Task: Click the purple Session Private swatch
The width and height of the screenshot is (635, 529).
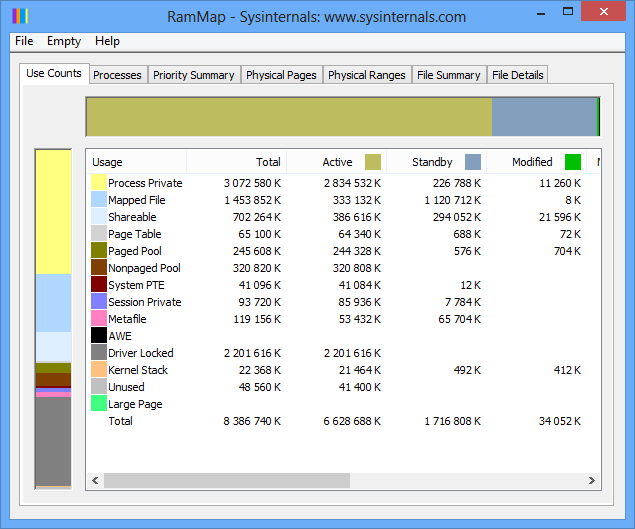Action: click(99, 302)
